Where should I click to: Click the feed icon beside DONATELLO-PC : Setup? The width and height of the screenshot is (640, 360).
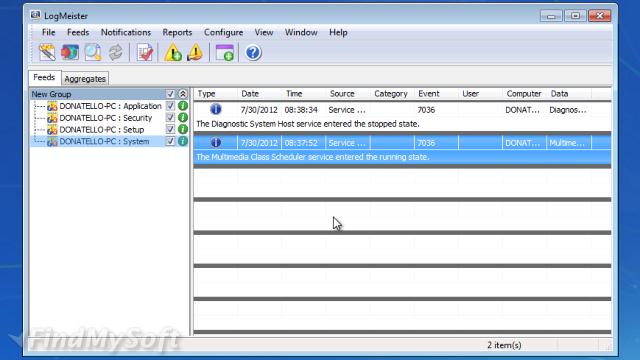pyautogui.click(x=52, y=130)
